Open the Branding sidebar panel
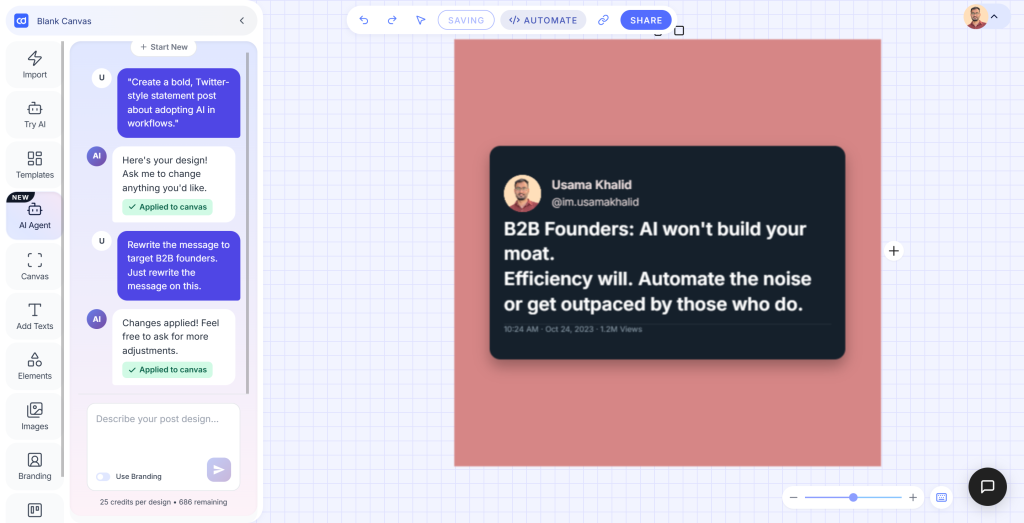Viewport: 1024px width, 523px height. 35,466
